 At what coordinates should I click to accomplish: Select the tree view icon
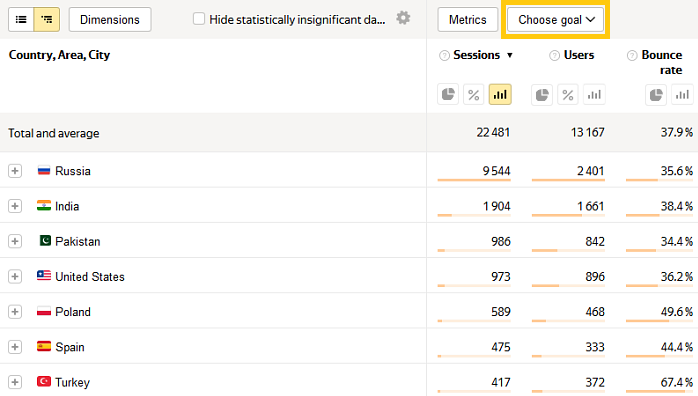47,20
